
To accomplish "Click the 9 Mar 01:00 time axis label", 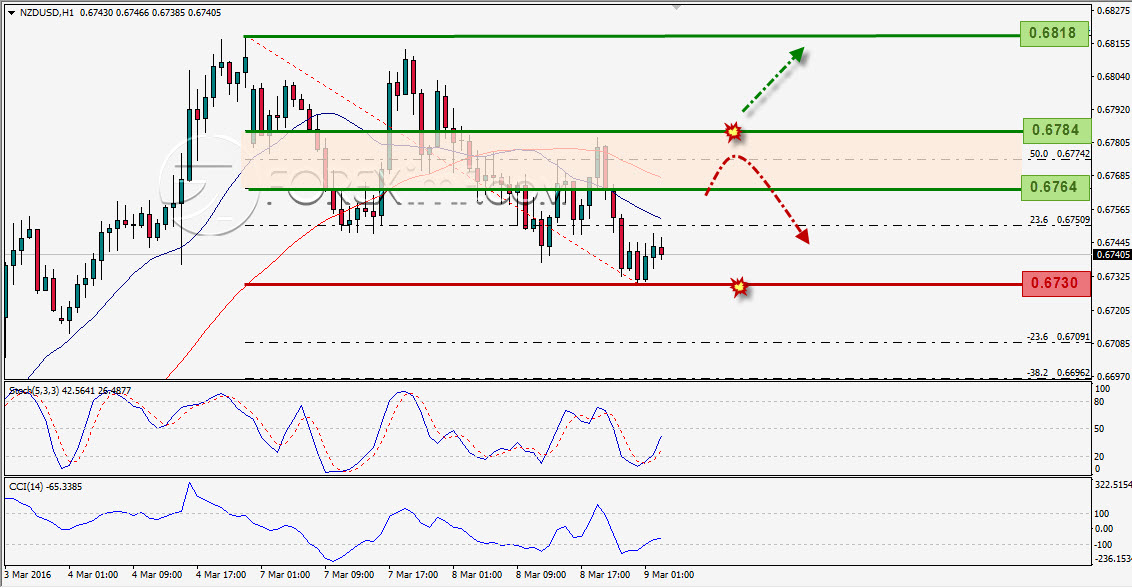I will click(x=668, y=575).
